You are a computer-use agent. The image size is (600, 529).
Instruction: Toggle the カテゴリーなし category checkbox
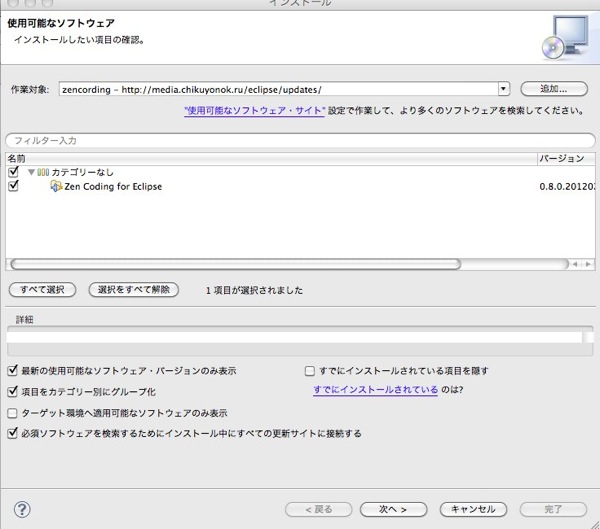pos(13,172)
